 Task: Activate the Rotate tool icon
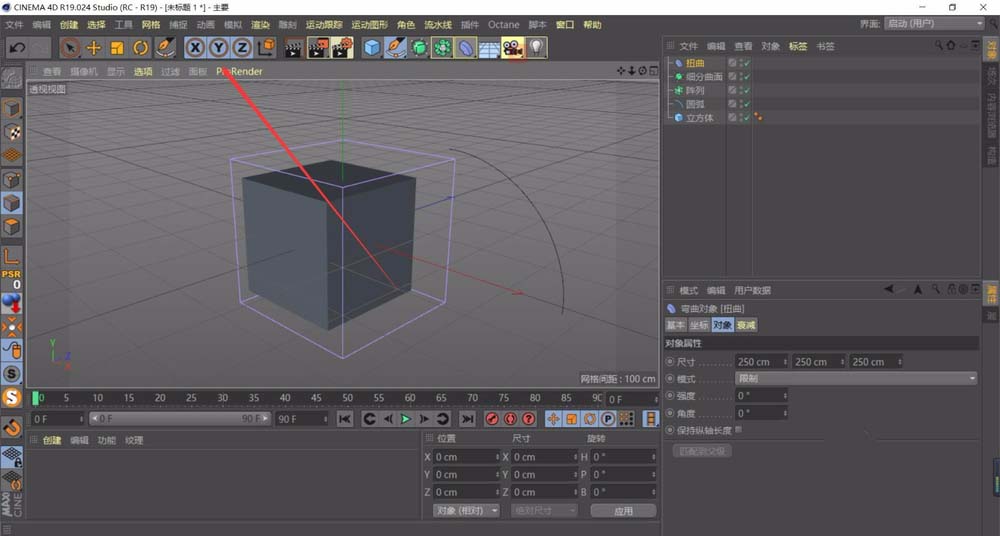[140, 47]
